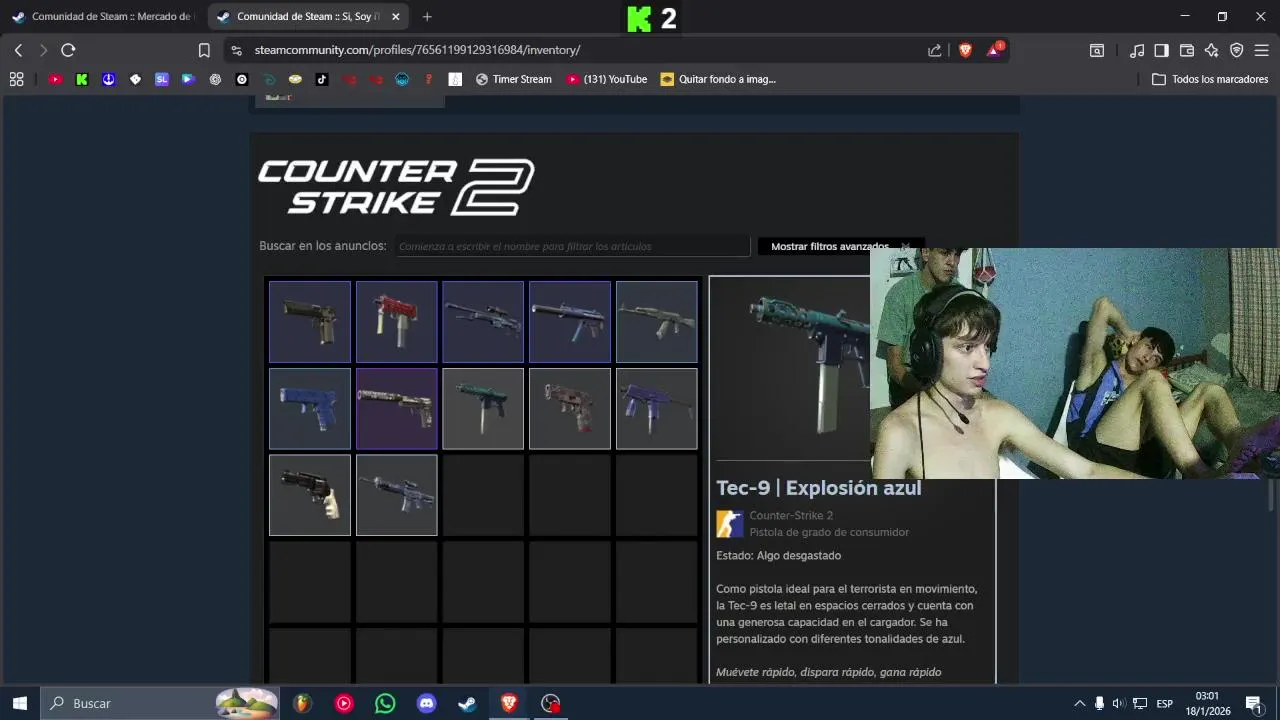This screenshot has height=720, width=1280.
Task: Open Leo AI sparkle icon
Action: (x=1211, y=50)
